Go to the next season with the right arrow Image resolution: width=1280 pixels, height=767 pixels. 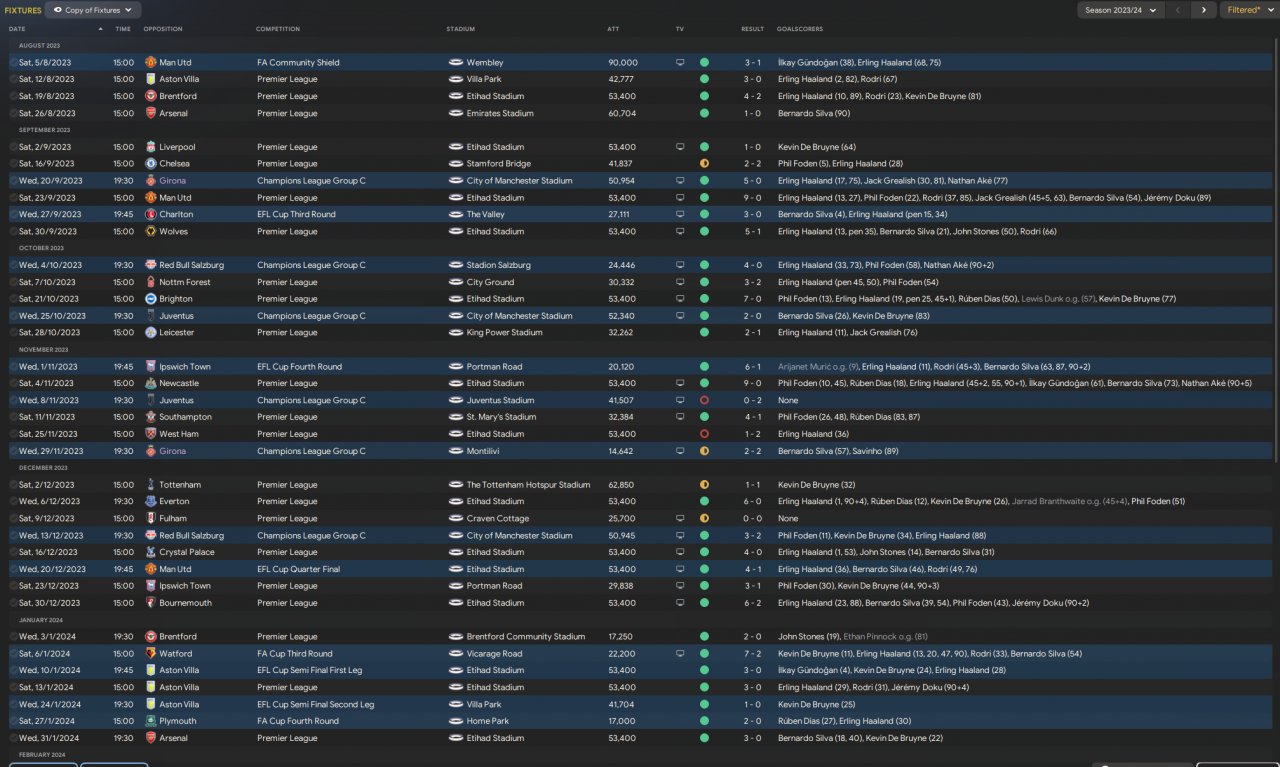coord(1203,10)
